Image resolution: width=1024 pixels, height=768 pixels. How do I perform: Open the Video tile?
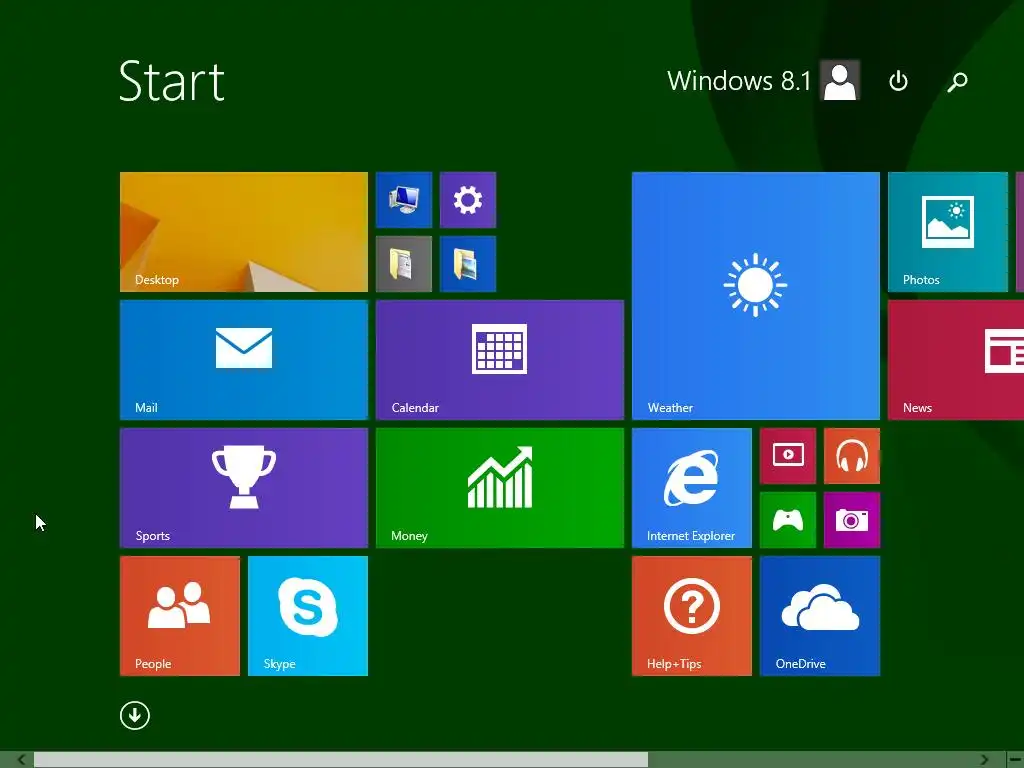[x=788, y=456]
